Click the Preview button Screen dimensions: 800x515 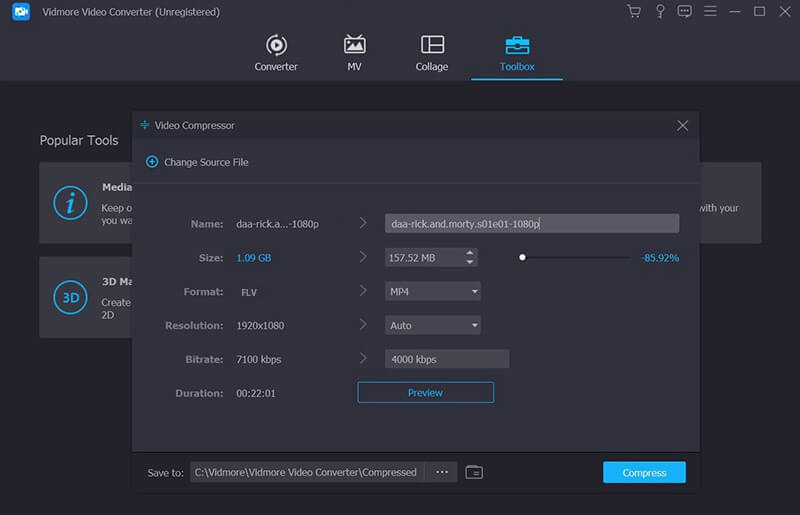pyautogui.click(x=425, y=393)
